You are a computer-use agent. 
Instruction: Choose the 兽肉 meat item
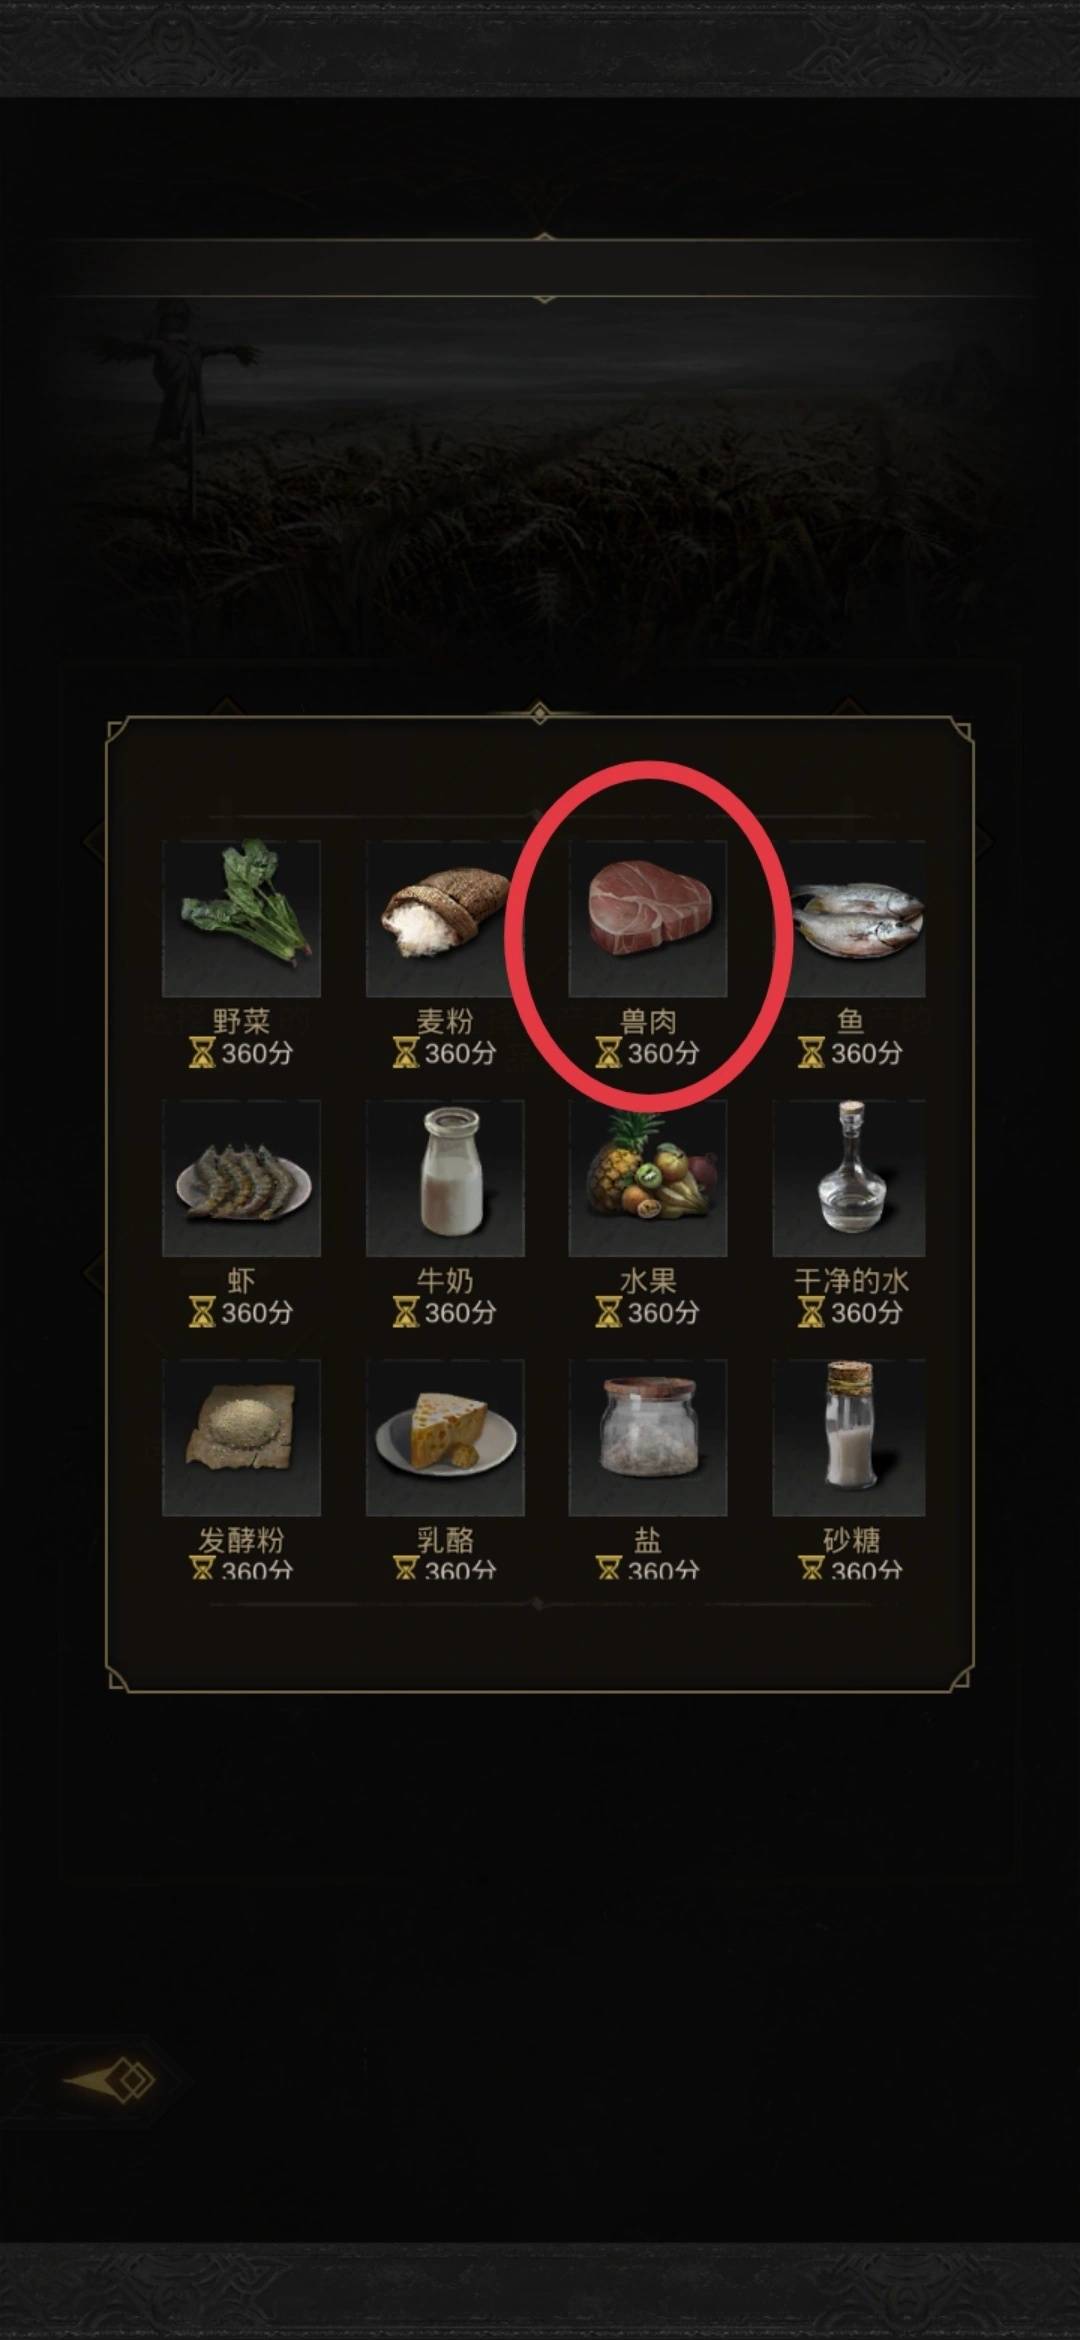tap(648, 918)
